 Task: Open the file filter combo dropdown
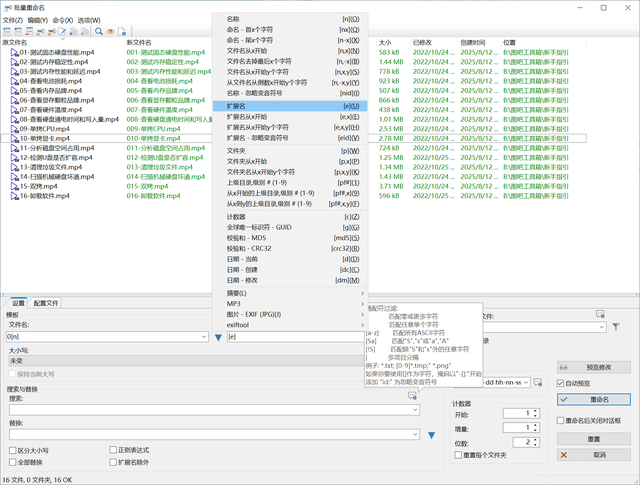pyautogui.click(x=602, y=327)
